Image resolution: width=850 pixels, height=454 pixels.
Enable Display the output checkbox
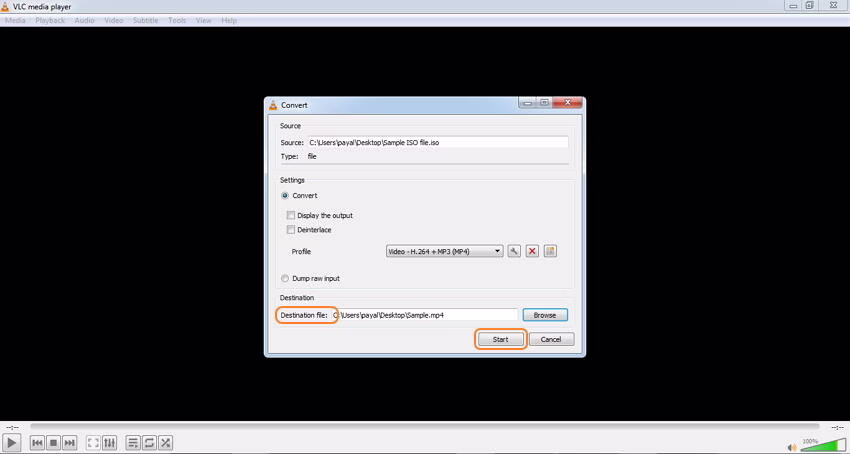(291, 215)
